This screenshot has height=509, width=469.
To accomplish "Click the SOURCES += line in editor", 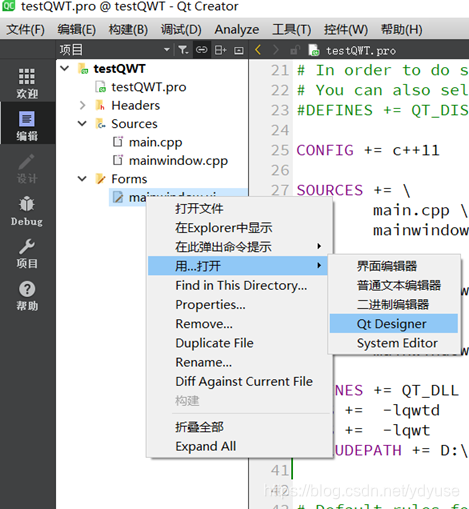I will [x=353, y=190].
